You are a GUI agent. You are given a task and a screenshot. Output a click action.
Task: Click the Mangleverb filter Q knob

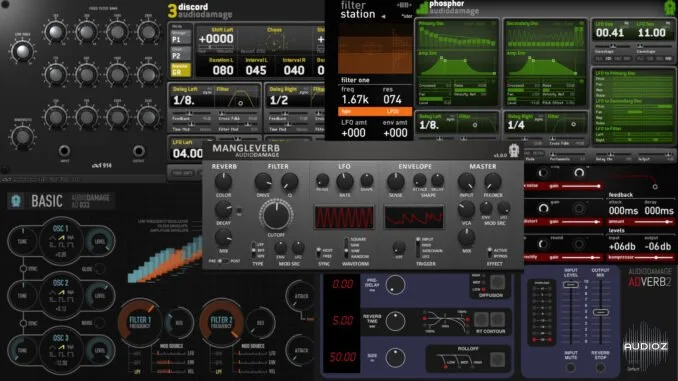(289, 182)
